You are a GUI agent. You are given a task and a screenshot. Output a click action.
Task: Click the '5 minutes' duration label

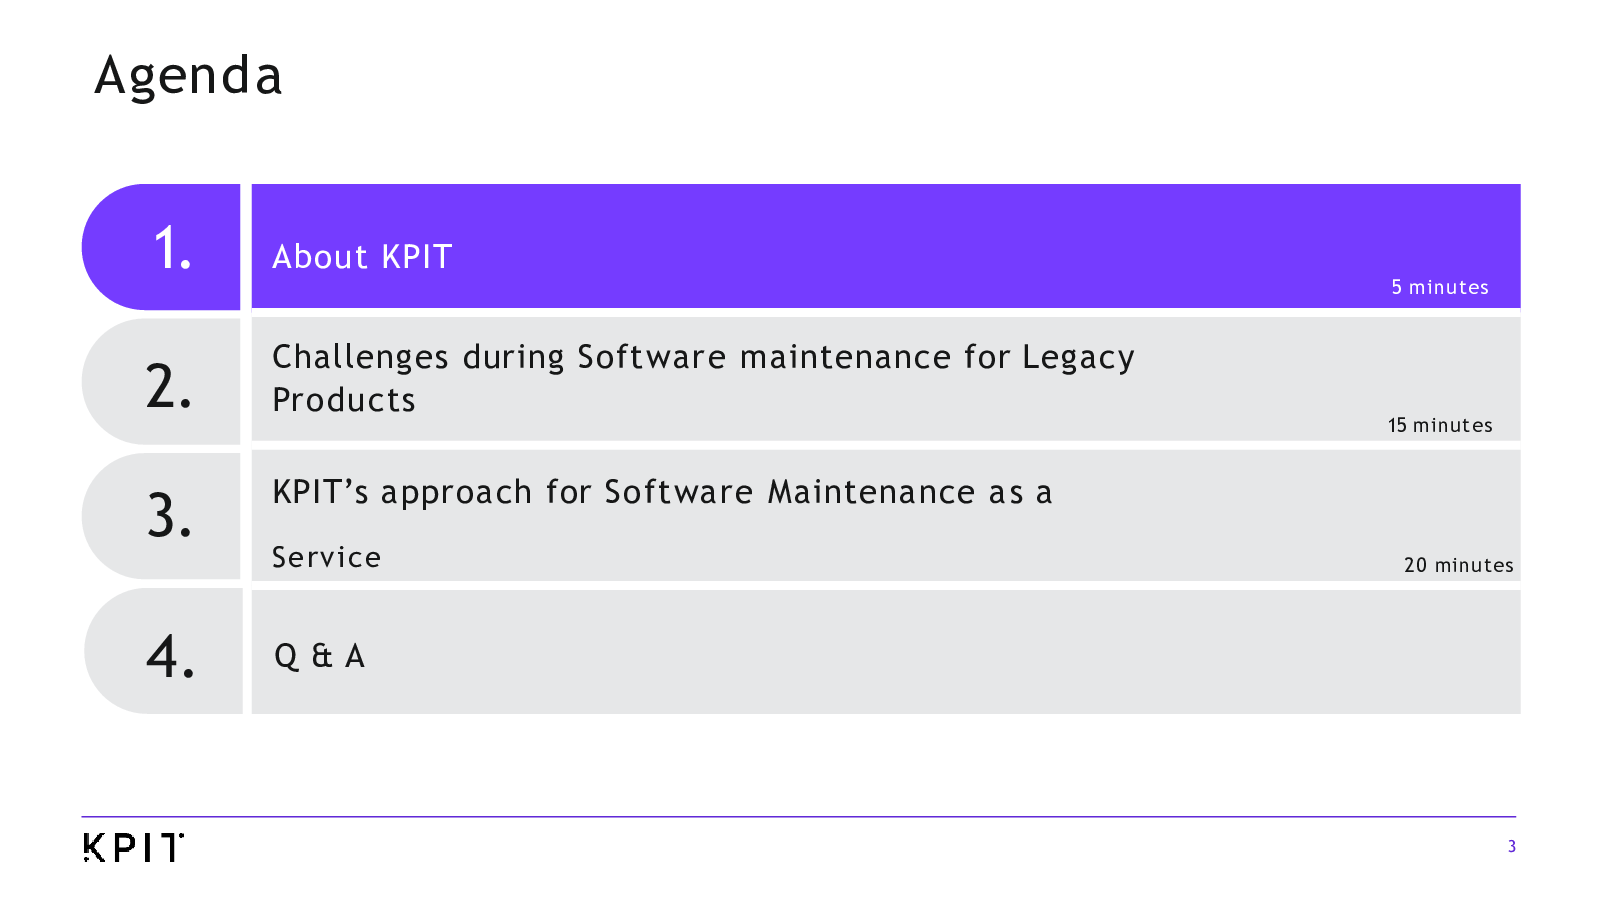(1439, 287)
